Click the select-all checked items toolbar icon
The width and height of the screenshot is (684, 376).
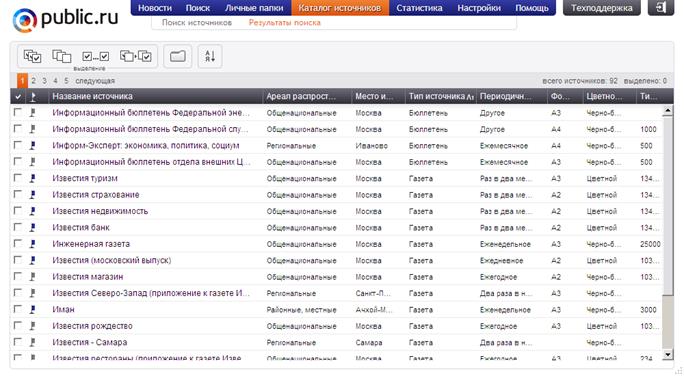click(x=32, y=56)
